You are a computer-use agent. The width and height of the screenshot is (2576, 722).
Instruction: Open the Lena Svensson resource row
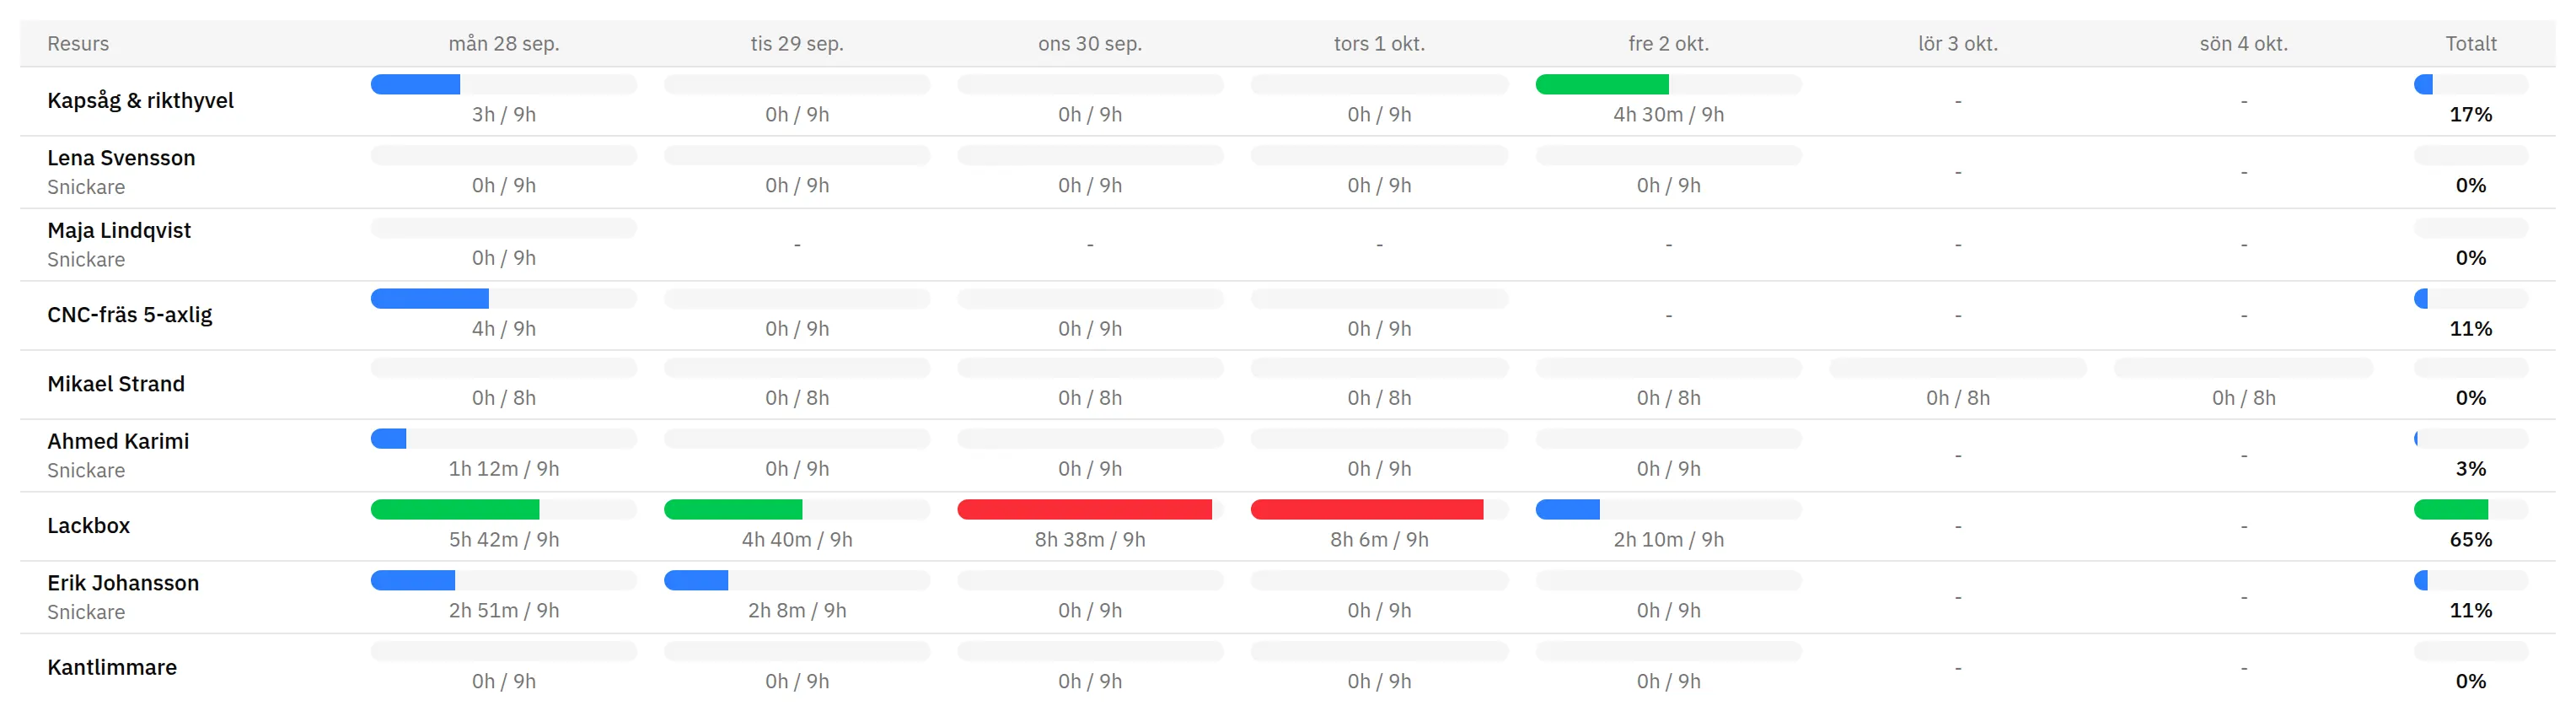click(1287, 172)
